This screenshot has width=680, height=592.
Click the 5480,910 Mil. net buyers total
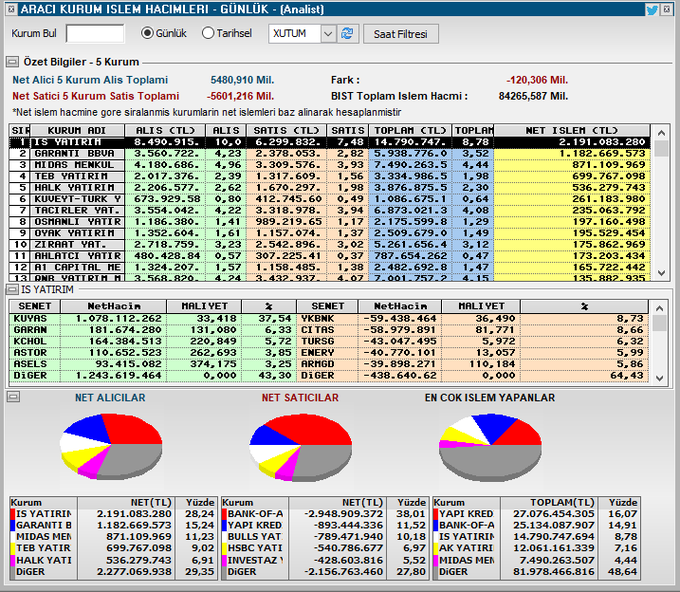click(x=242, y=80)
